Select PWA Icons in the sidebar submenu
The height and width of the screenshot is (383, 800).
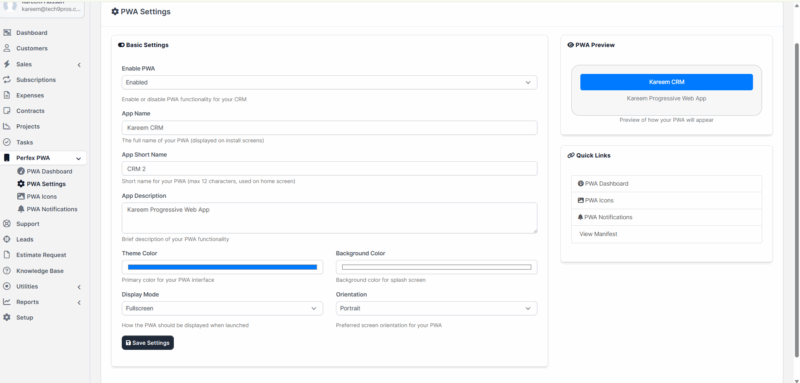click(42, 196)
